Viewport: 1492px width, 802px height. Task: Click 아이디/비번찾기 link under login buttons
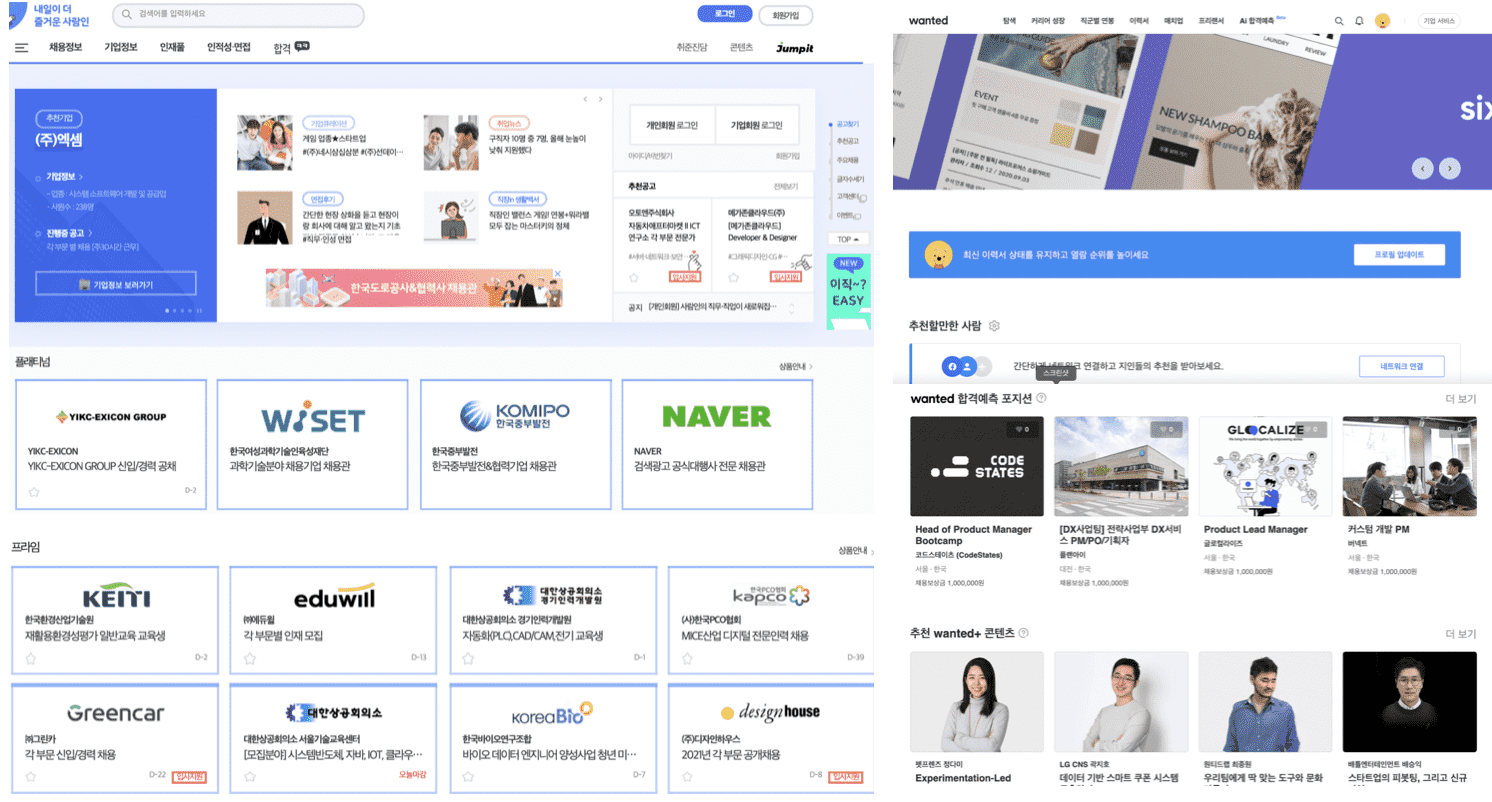(x=650, y=156)
